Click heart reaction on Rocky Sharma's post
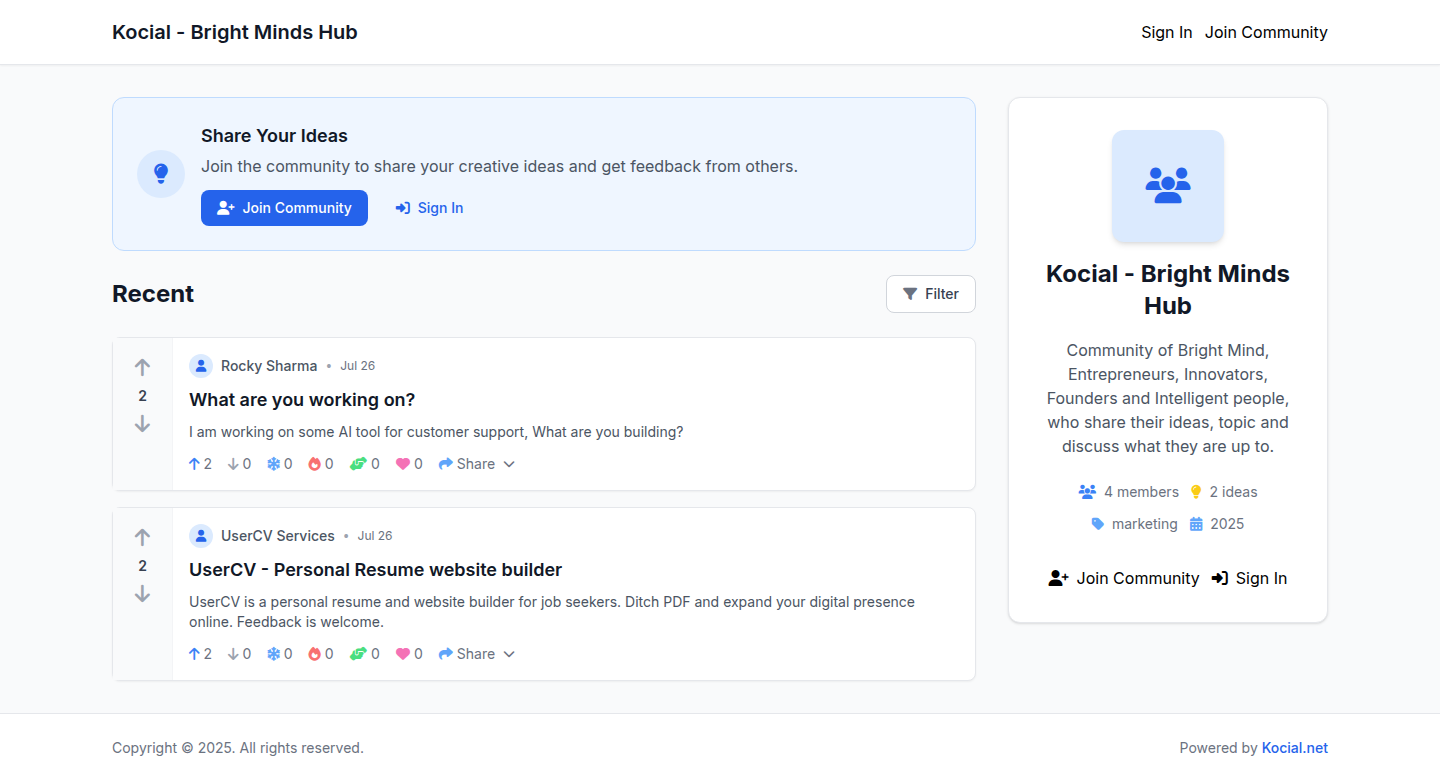The width and height of the screenshot is (1440, 761). coord(409,464)
